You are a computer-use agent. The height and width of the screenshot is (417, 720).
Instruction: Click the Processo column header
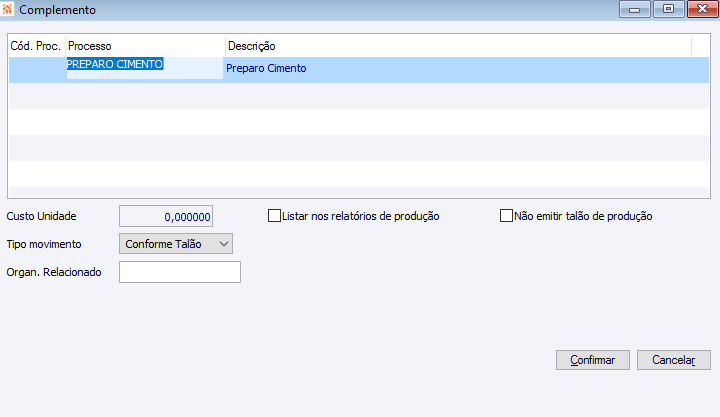tap(145, 46)
